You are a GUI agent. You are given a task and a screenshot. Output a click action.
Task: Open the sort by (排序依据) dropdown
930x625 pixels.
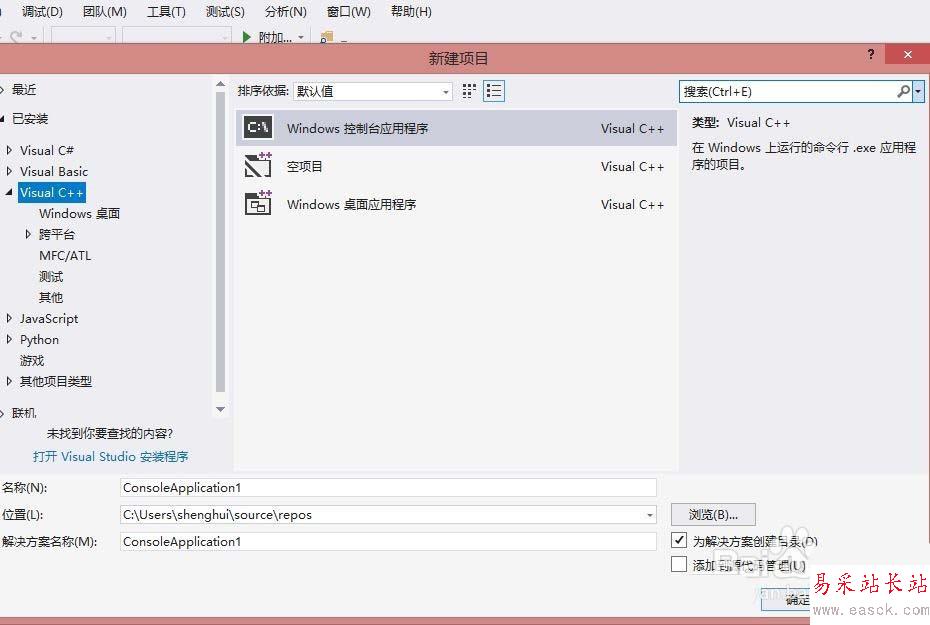pos(372,91)
